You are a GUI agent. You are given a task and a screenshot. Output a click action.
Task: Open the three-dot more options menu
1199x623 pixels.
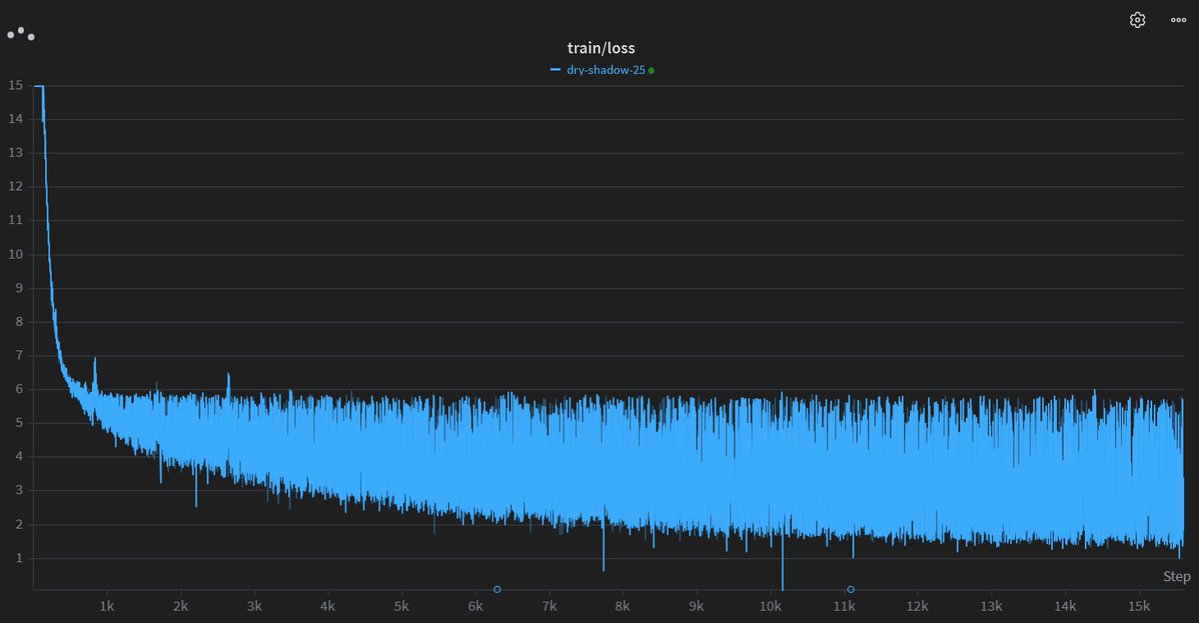[1178, 20]
